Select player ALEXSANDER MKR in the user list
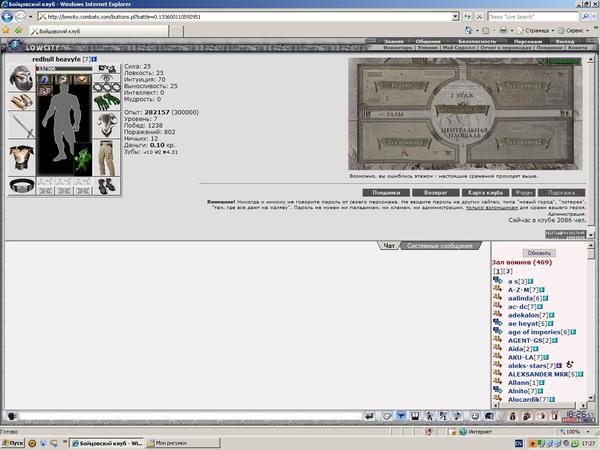The image size is (600, 450). [x=538, y=374]
